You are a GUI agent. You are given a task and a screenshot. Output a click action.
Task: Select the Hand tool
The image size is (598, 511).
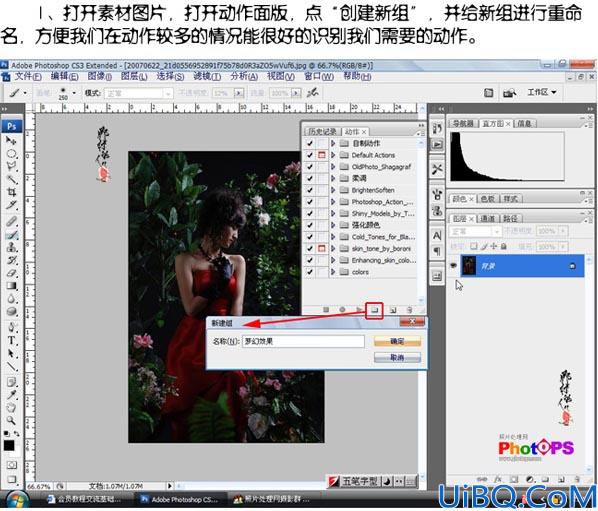[11, 408]
